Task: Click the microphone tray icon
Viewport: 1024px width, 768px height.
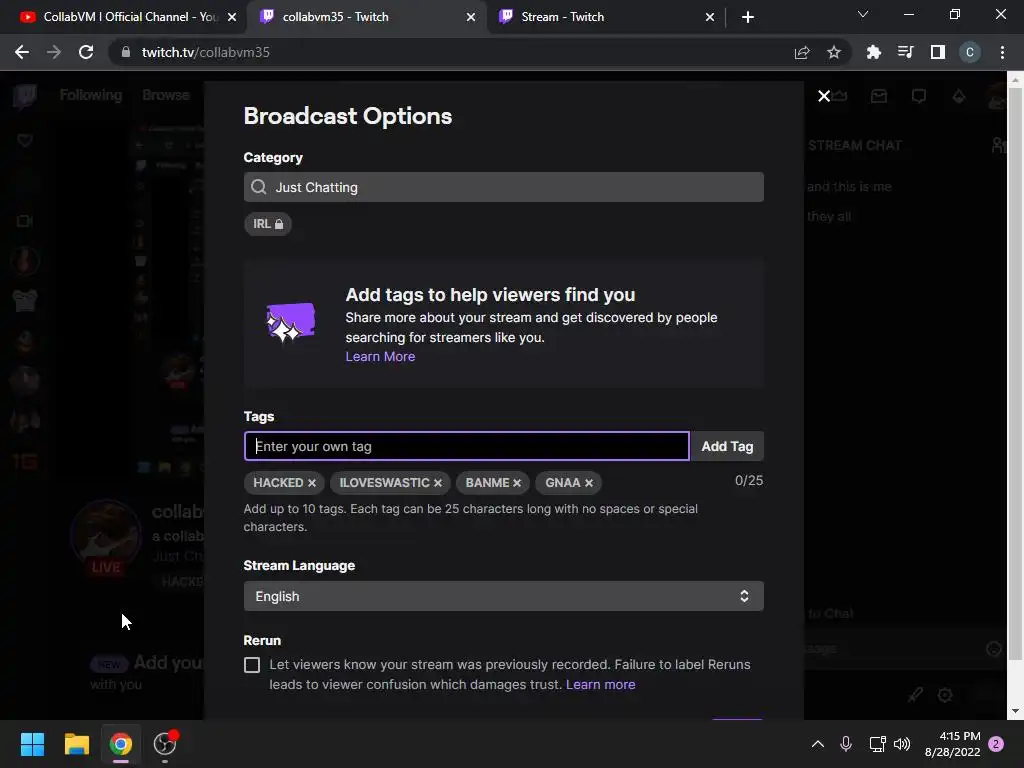Action: coord(846,744)
